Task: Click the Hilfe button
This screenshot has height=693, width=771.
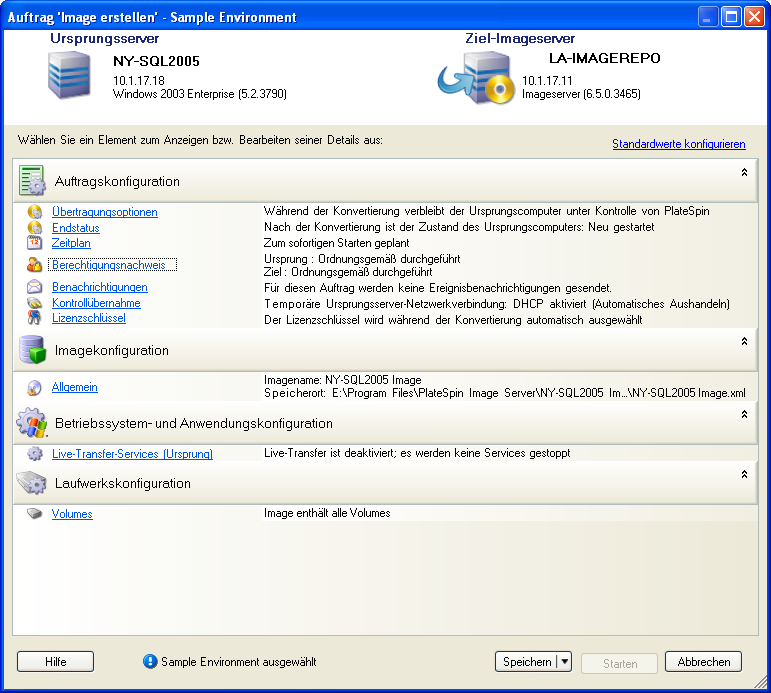Action: tap(56, 662)
